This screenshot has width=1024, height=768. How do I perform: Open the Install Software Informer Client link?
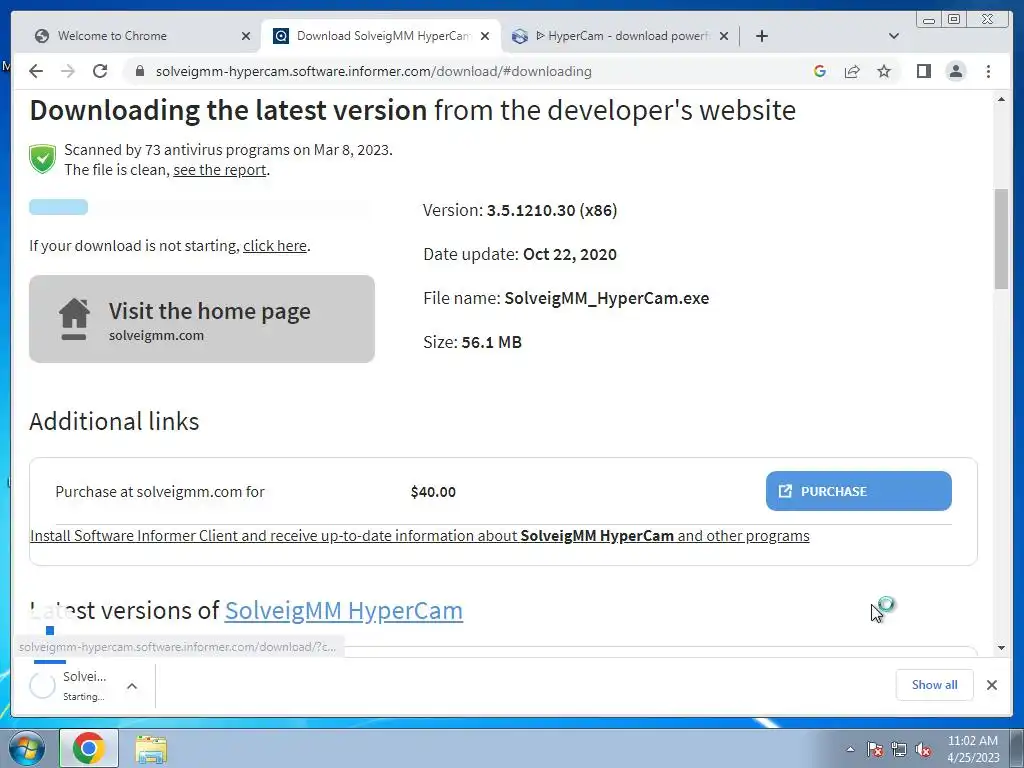pyautogui.click(x=420, y=536)
